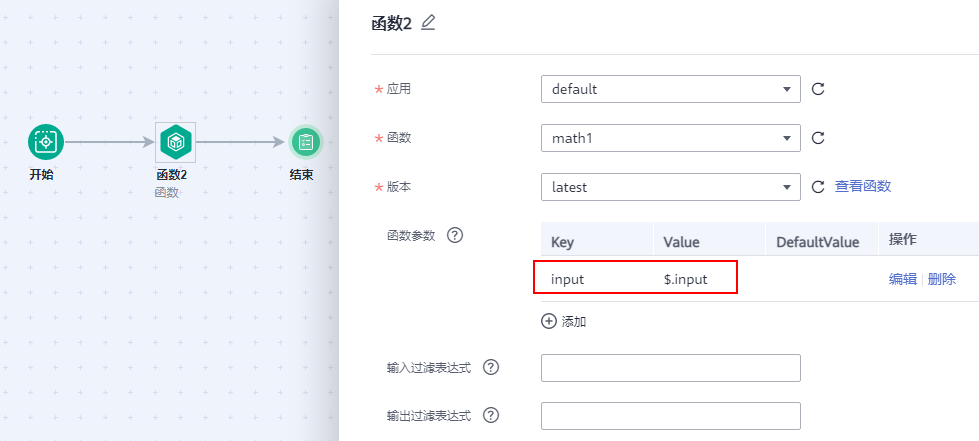Viewport: 979px width, 441px height.
Task: Show help for 输入过滤表达式
Action: (491, 367)
